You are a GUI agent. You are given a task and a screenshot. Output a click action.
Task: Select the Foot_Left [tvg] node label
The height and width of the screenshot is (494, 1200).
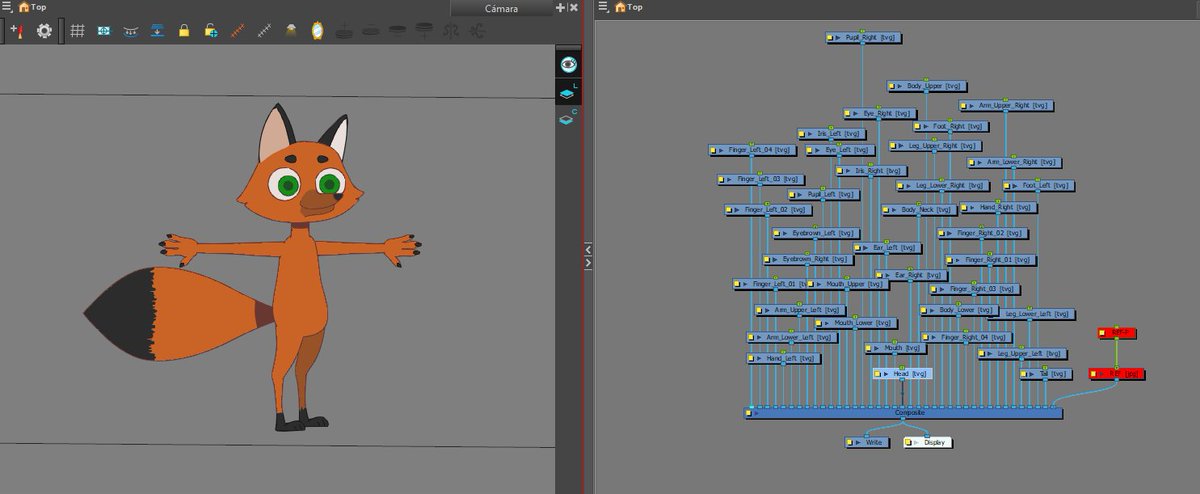(1044, 185)
